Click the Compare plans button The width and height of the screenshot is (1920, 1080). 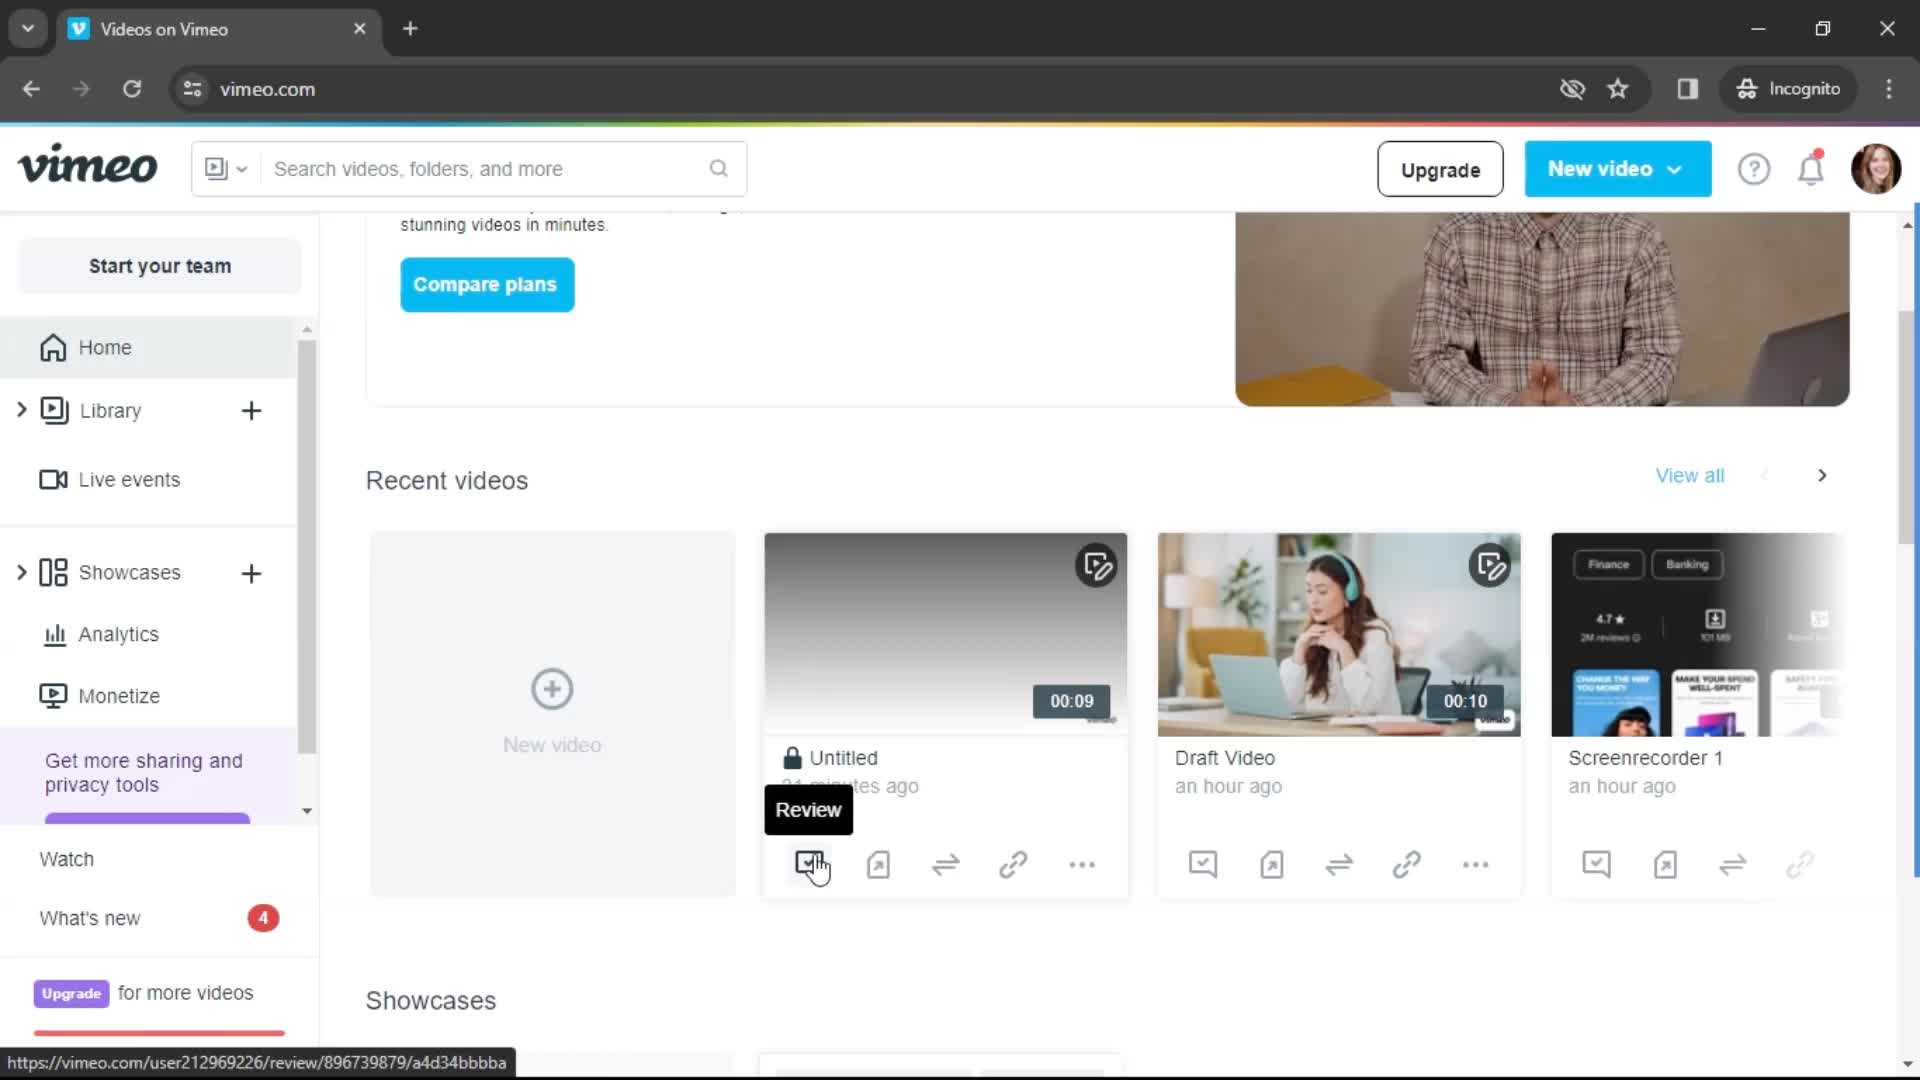(x=486, y=285)
